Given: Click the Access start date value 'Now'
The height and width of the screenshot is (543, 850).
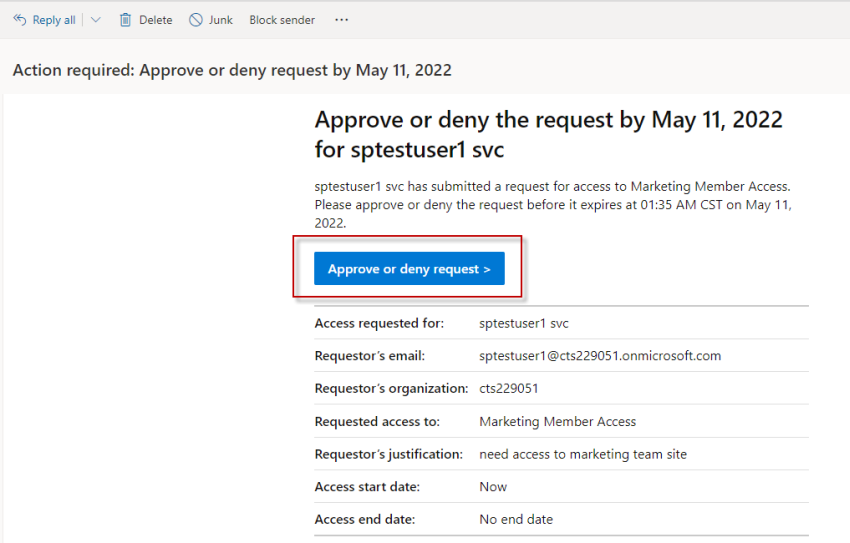Looking at the screenshot, I should click(x=493, y=487).
